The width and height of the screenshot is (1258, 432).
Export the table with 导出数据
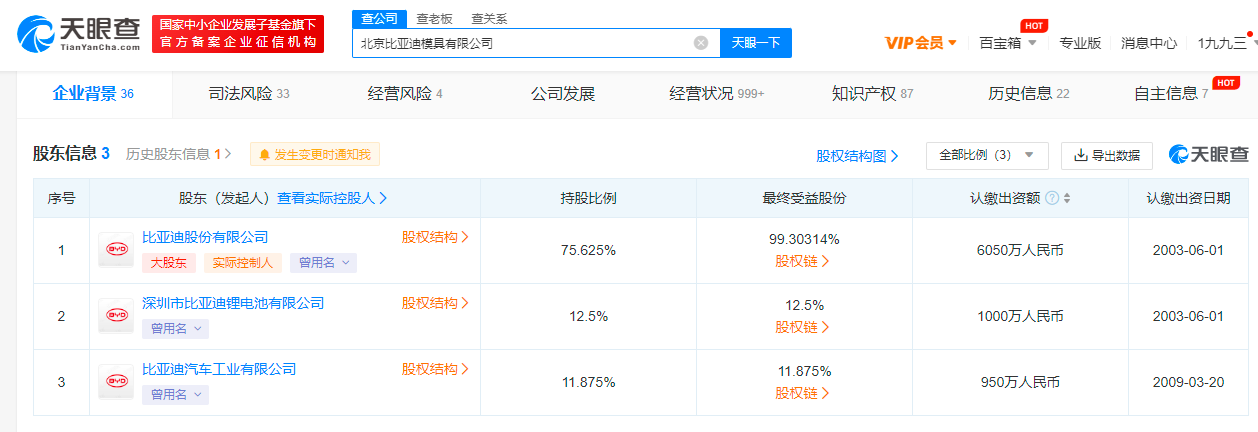[x=1107, y=155]
